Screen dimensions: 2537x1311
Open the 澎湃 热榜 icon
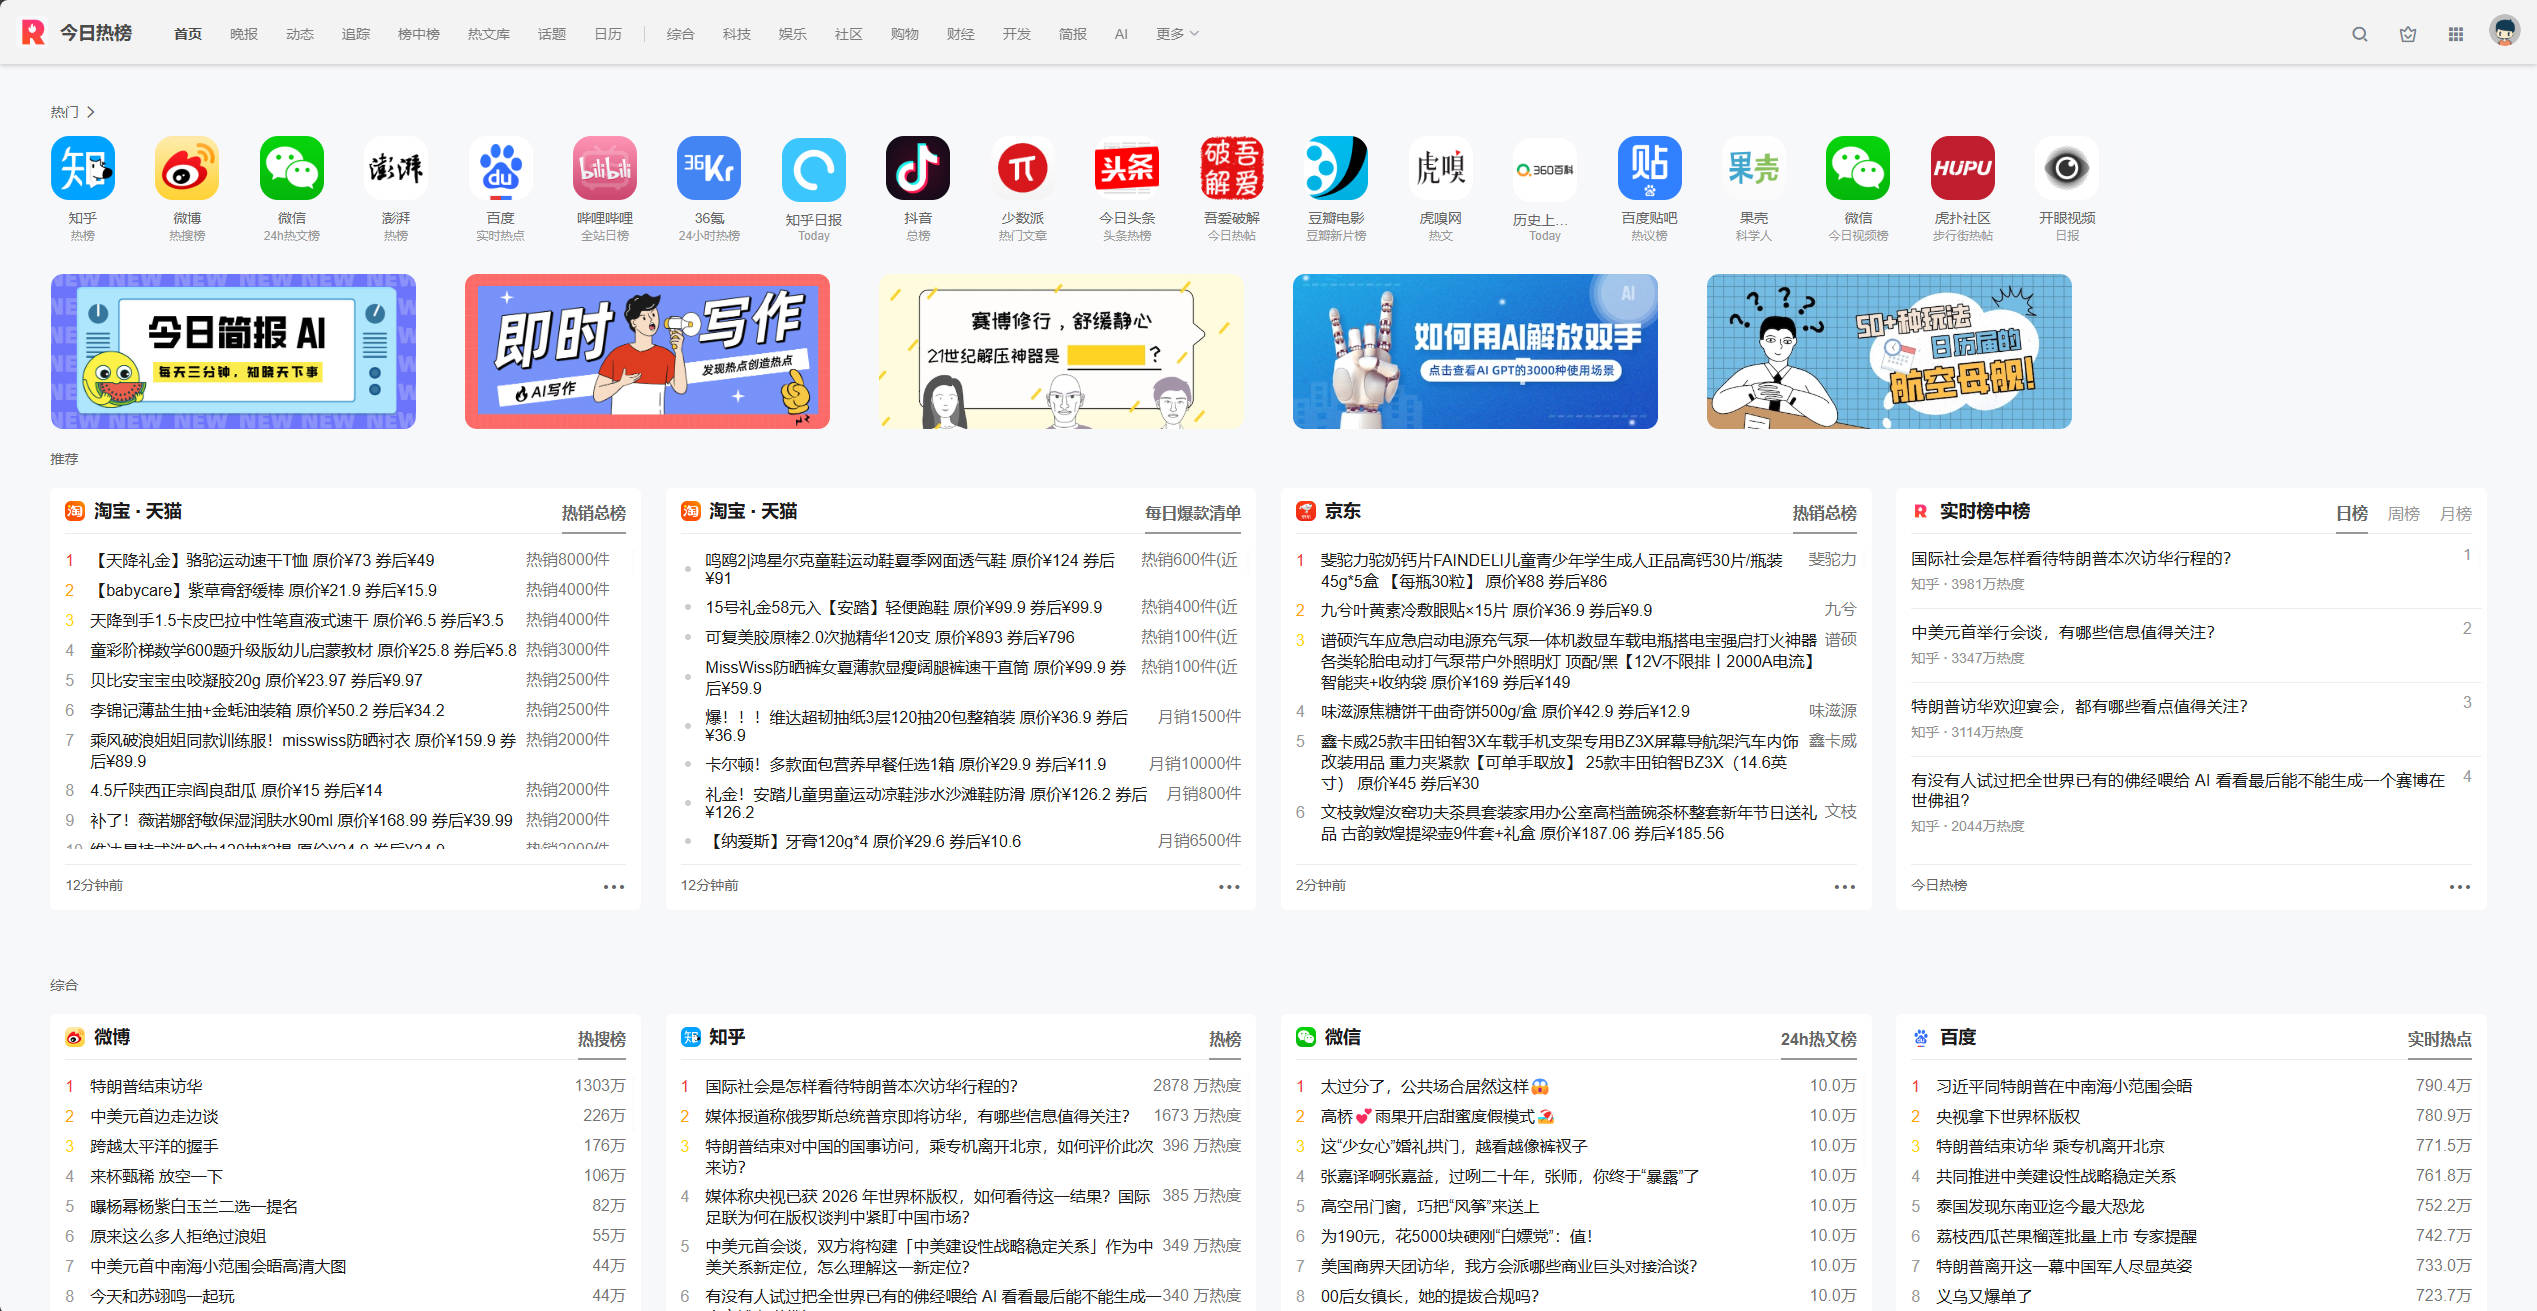[396, 168]
